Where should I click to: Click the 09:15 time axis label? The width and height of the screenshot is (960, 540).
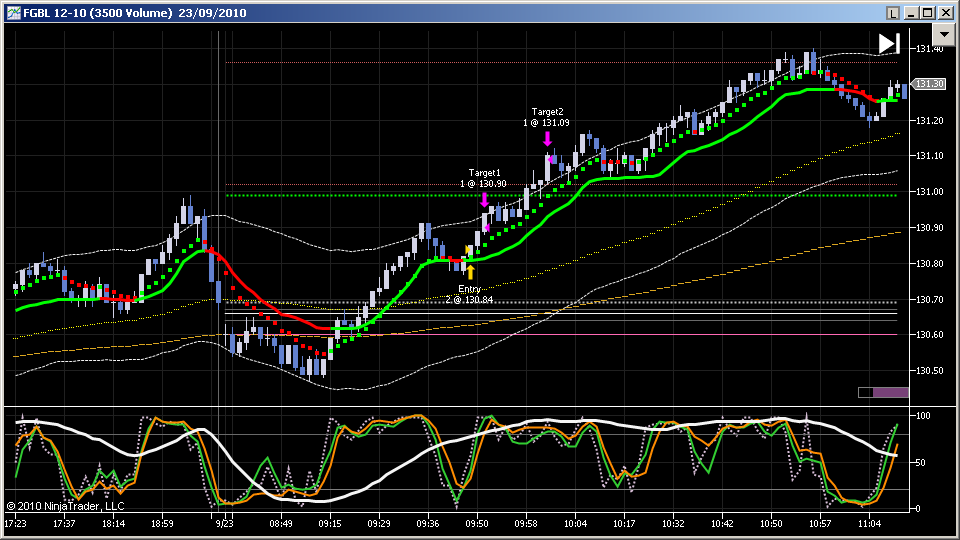click(330, 523)
